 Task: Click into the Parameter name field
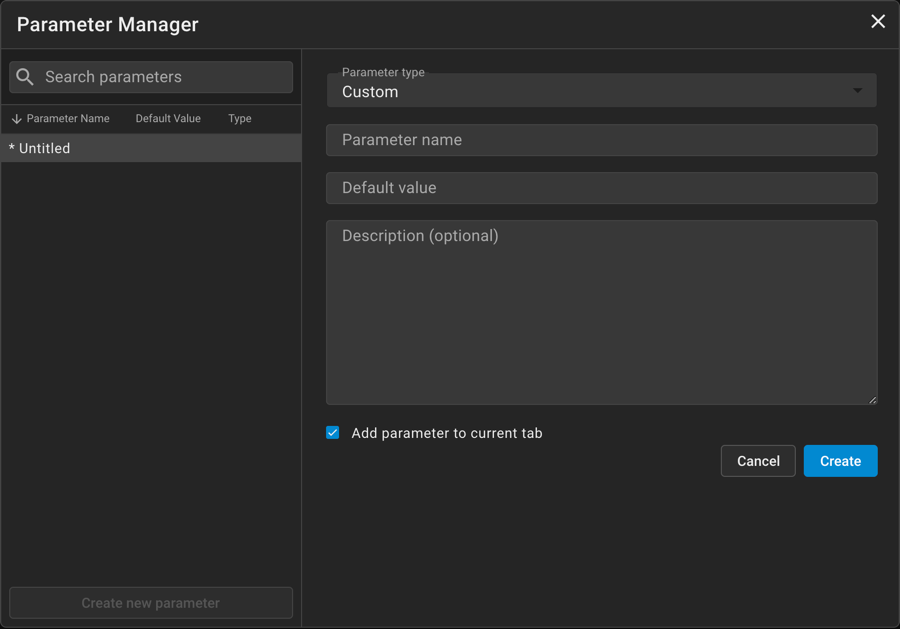pos(601,140)
